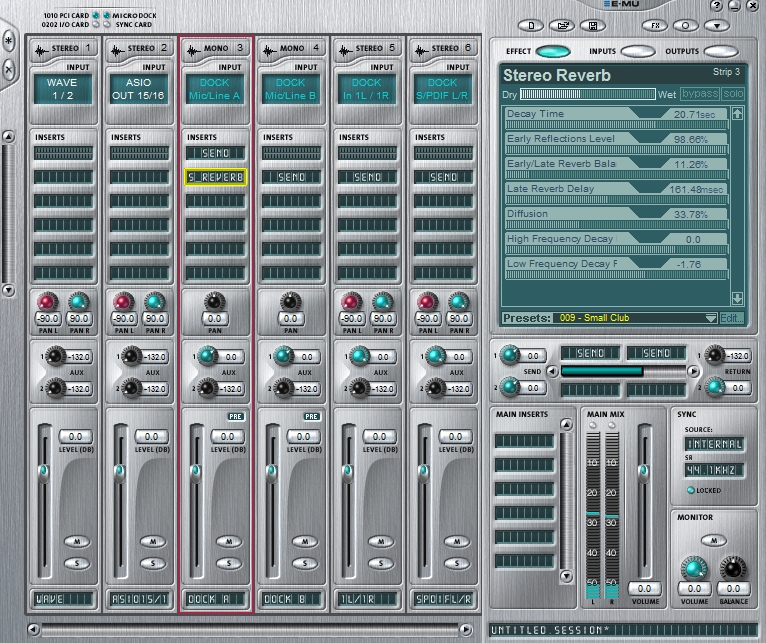Toggle PRE button on strip 3
Viewport: 766px width, 643px height.
[236, 416]
